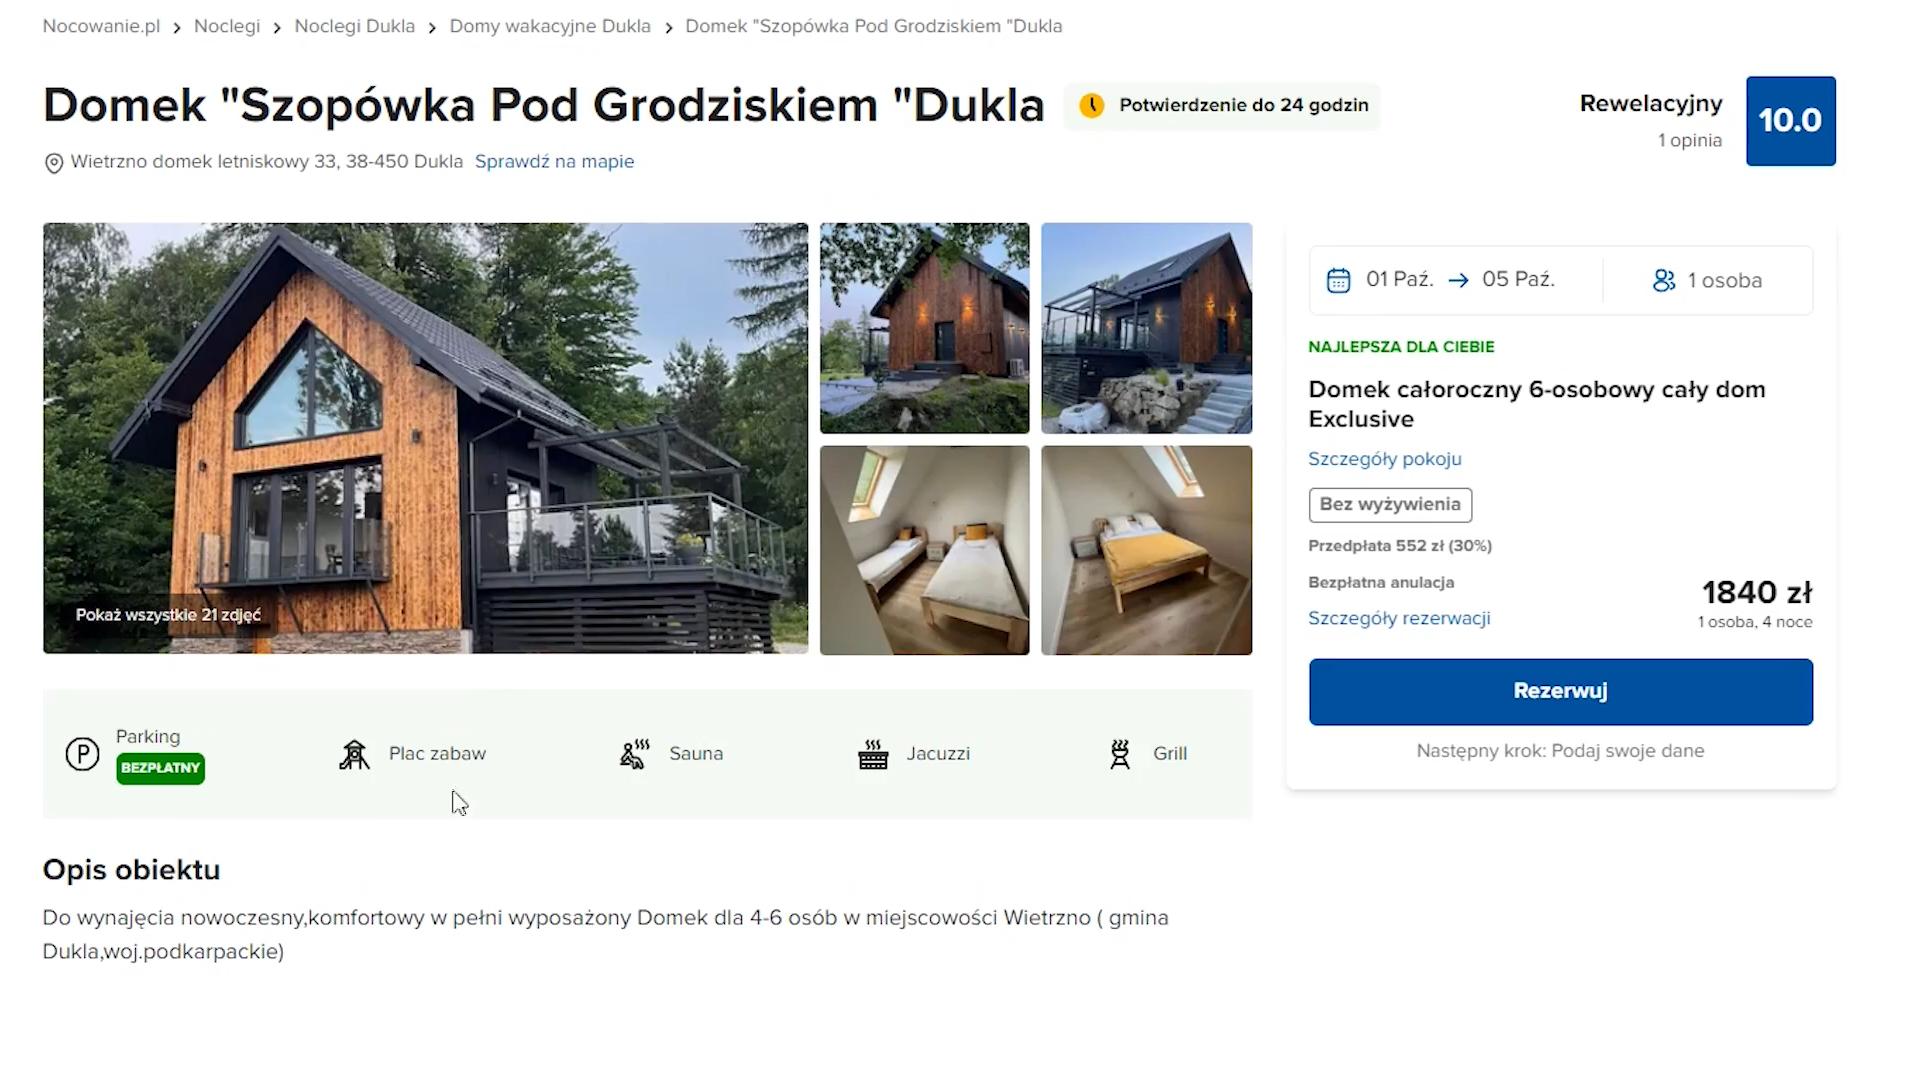
Task: Click the guests icon next to 1 osoba
Action: 1664,280
